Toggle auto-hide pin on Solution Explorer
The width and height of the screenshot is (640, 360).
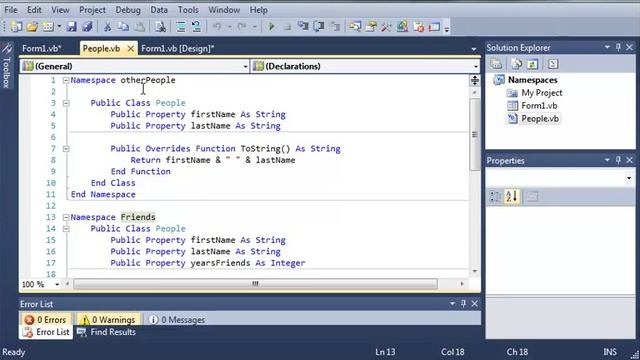[618, 47]
